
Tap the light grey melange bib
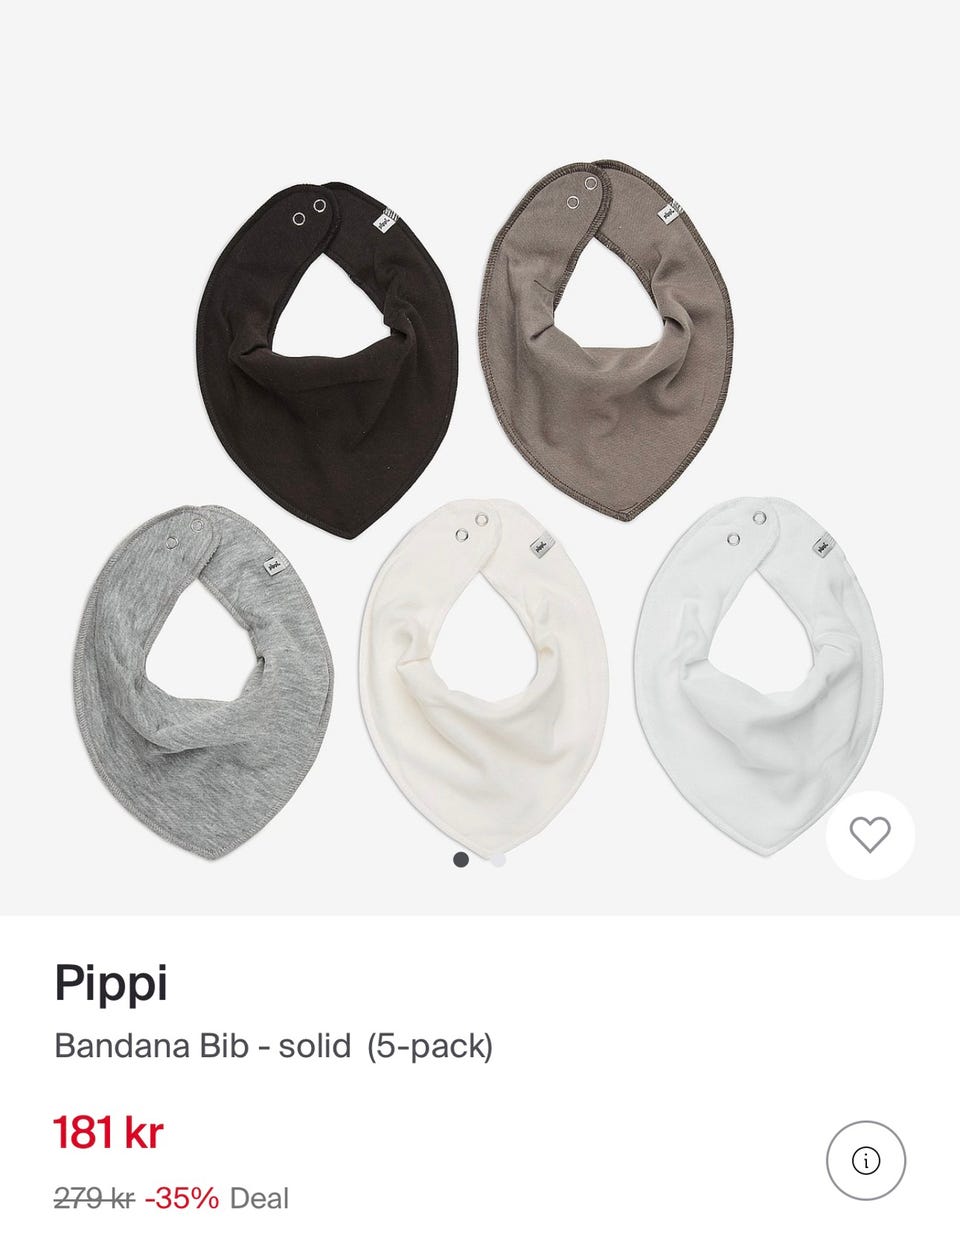point(204,682)
